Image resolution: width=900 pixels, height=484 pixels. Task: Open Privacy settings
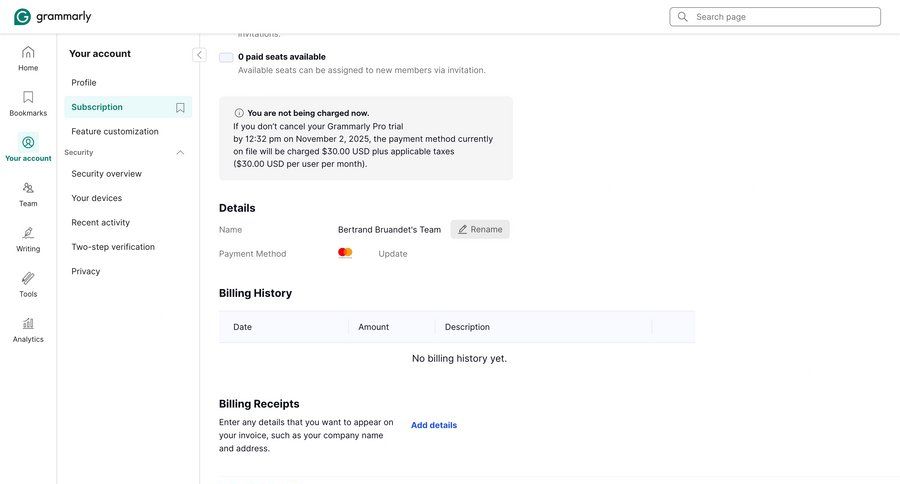click(x=86, y=271)
